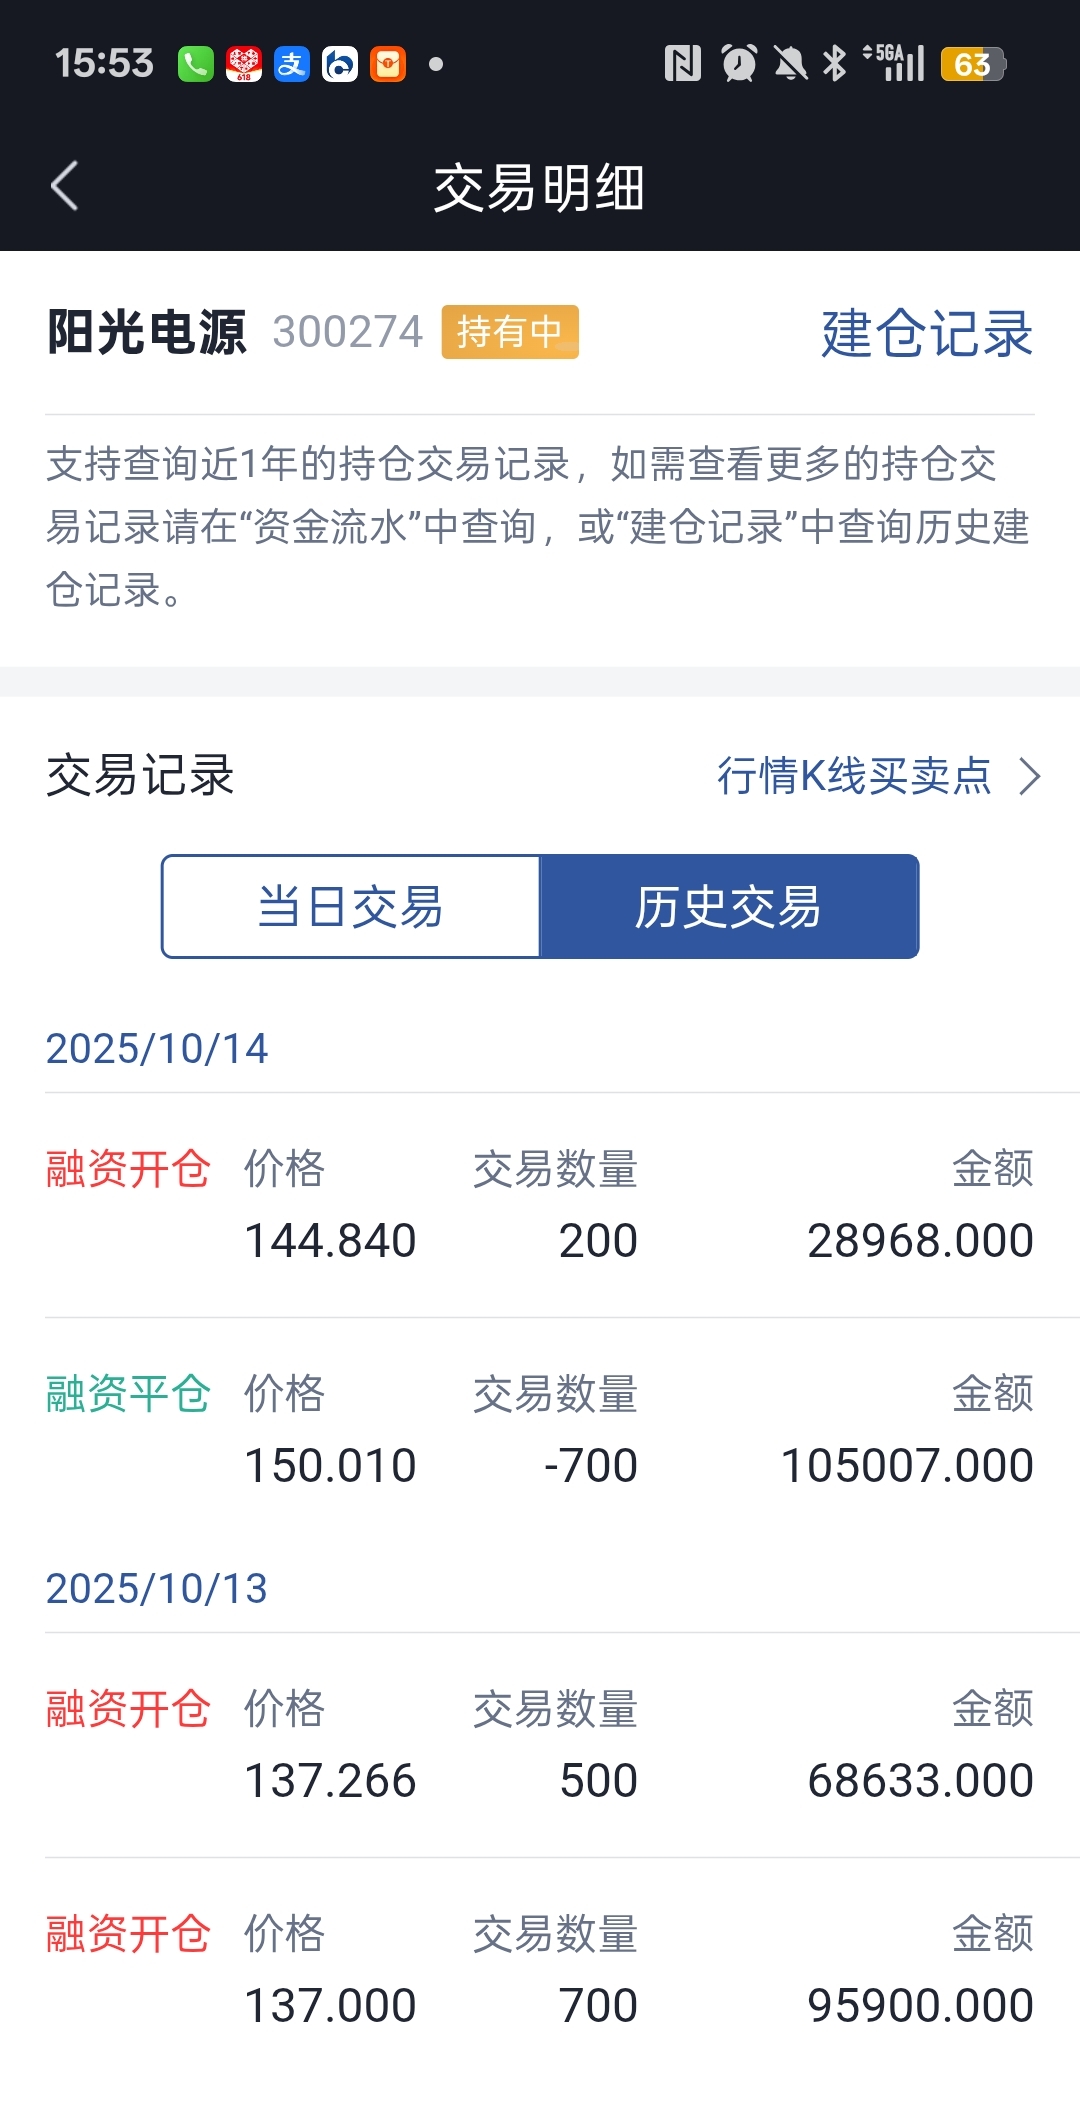Tap the NFC status icon

click(x=682, y=65)
